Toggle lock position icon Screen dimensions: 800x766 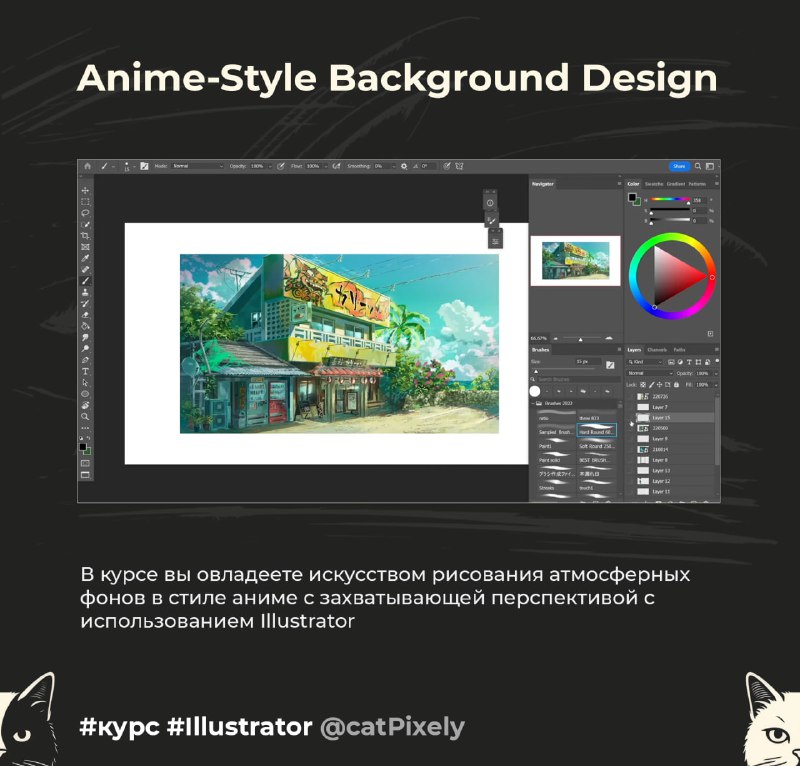(x=660, y=385)
